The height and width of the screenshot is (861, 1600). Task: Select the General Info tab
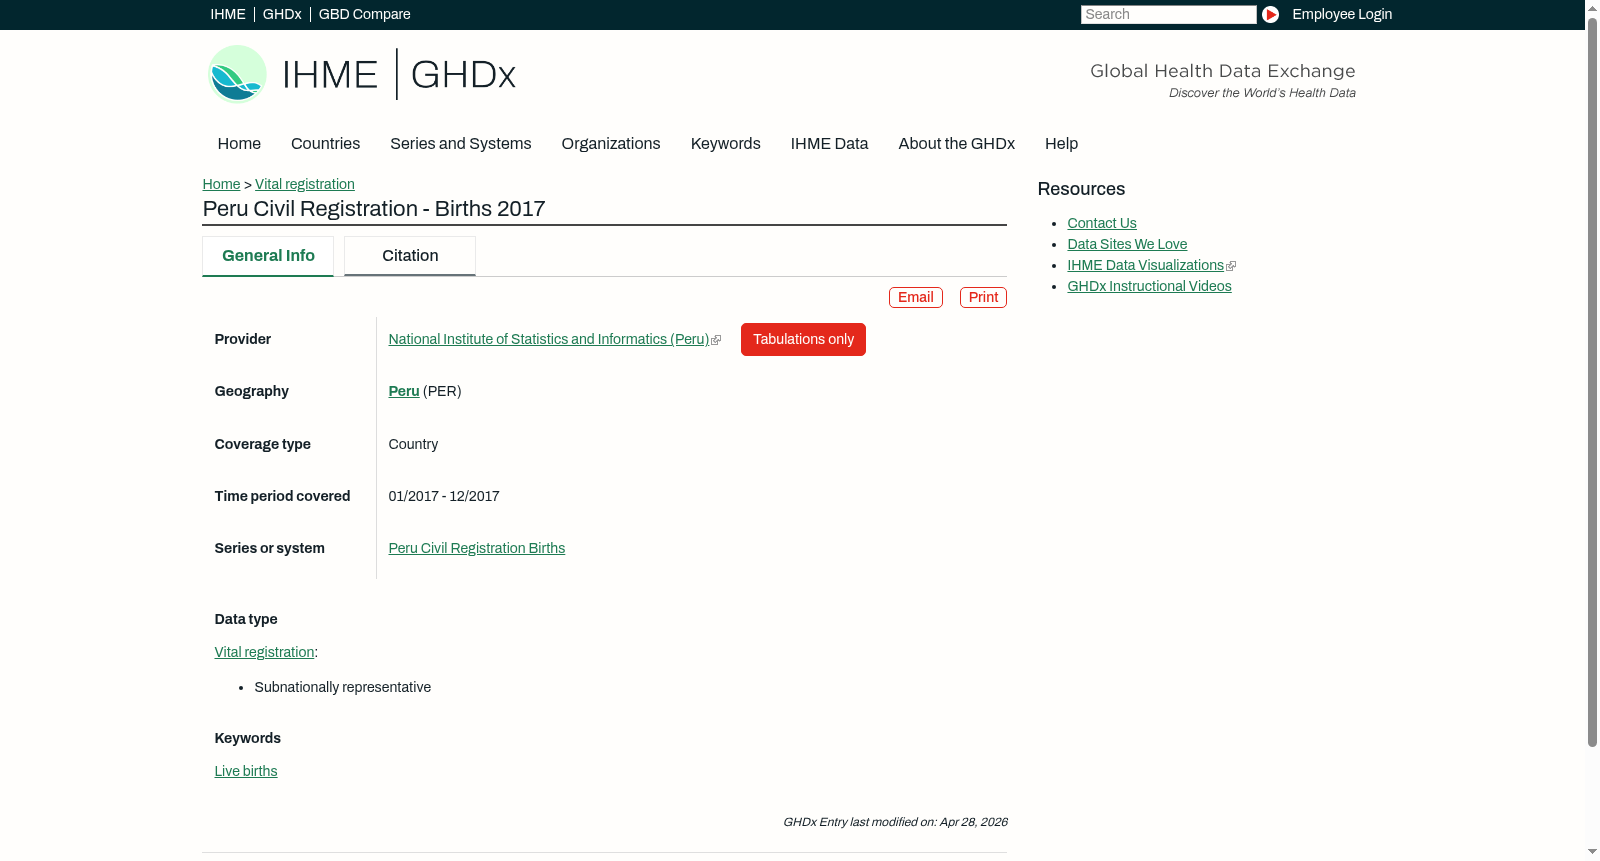click(268, 256)
